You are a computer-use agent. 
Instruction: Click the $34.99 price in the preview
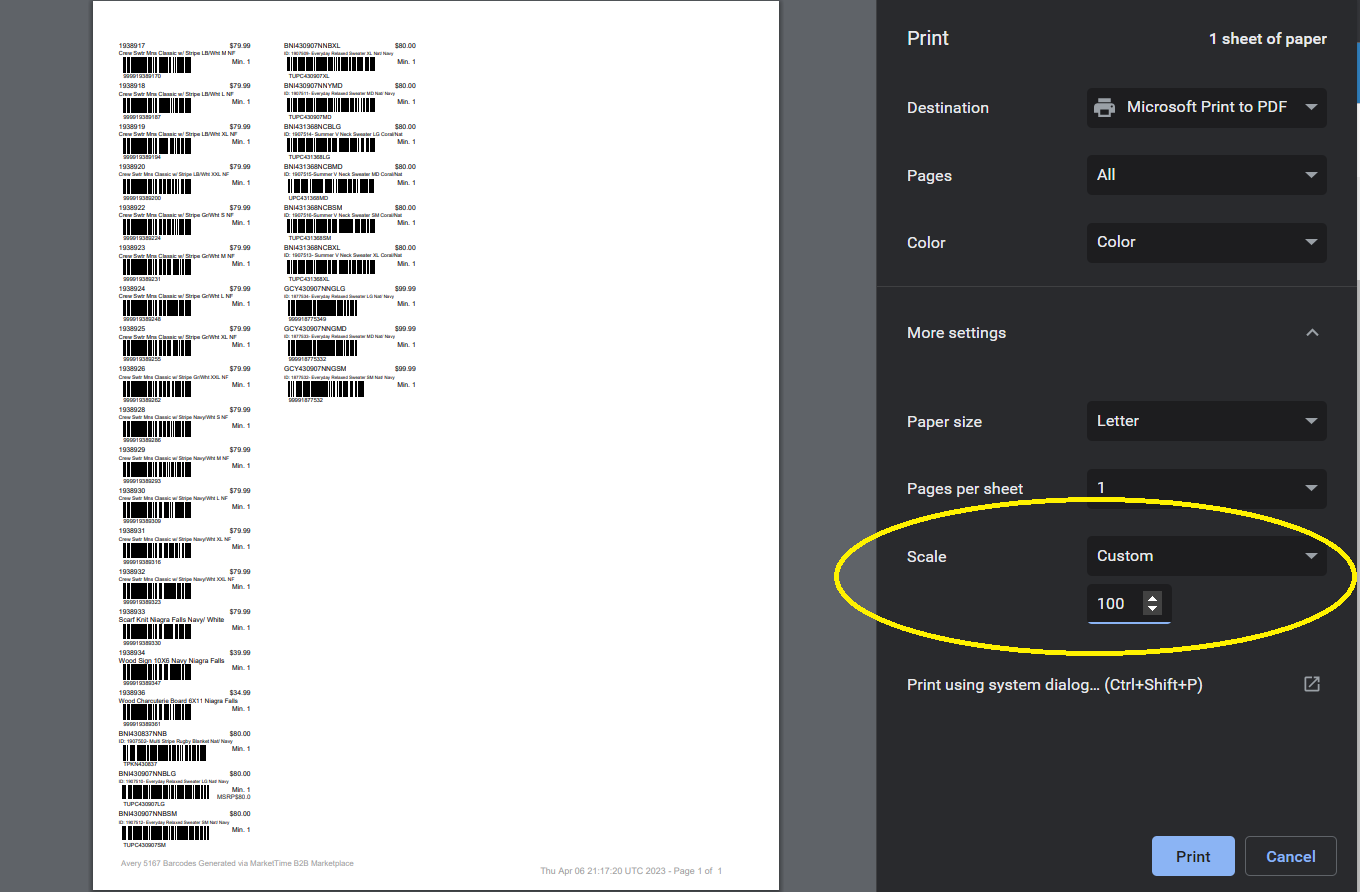pyautogui.click(x=240, y=693)
